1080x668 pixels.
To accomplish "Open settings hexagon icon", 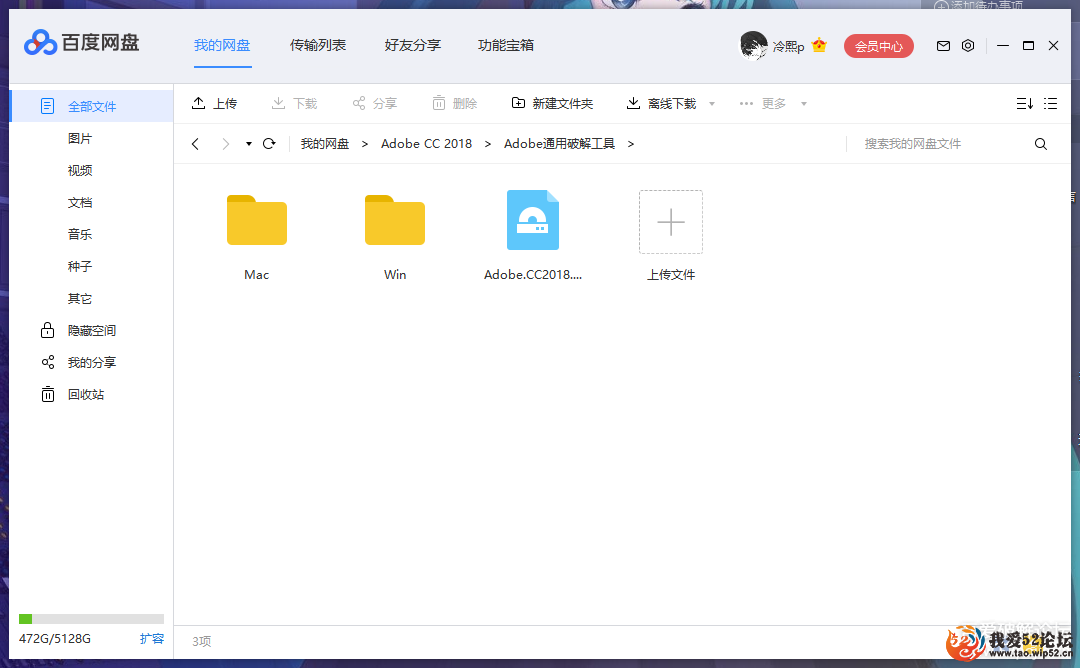I will point(968,45).
